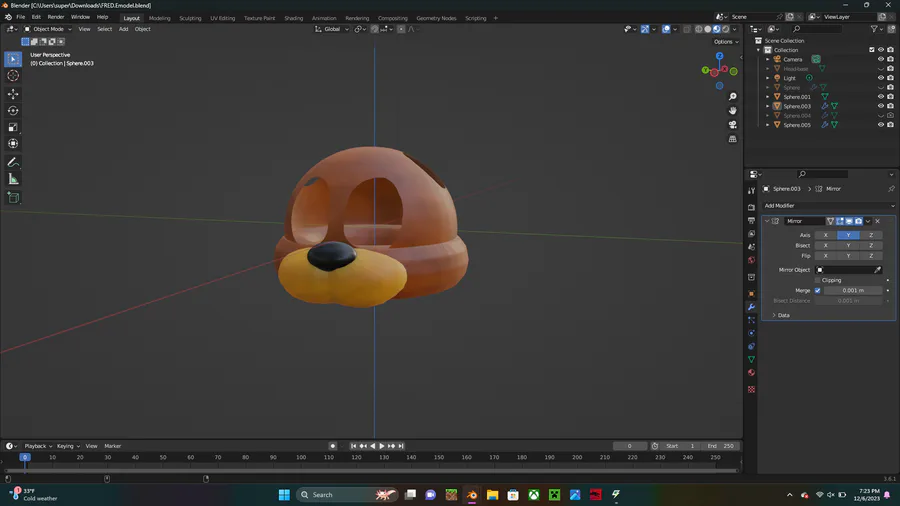Click the eyedropper for Mirror Object
This screenshot has width=900, height=506.
(x=878, y=270)
